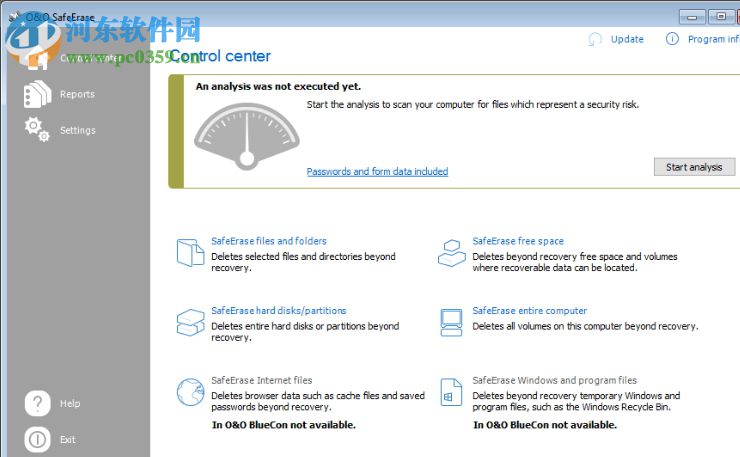Open the Settings gears icon
Image resolution: width=740 pixels, height=457 pixels.
[x=37, y=130]
